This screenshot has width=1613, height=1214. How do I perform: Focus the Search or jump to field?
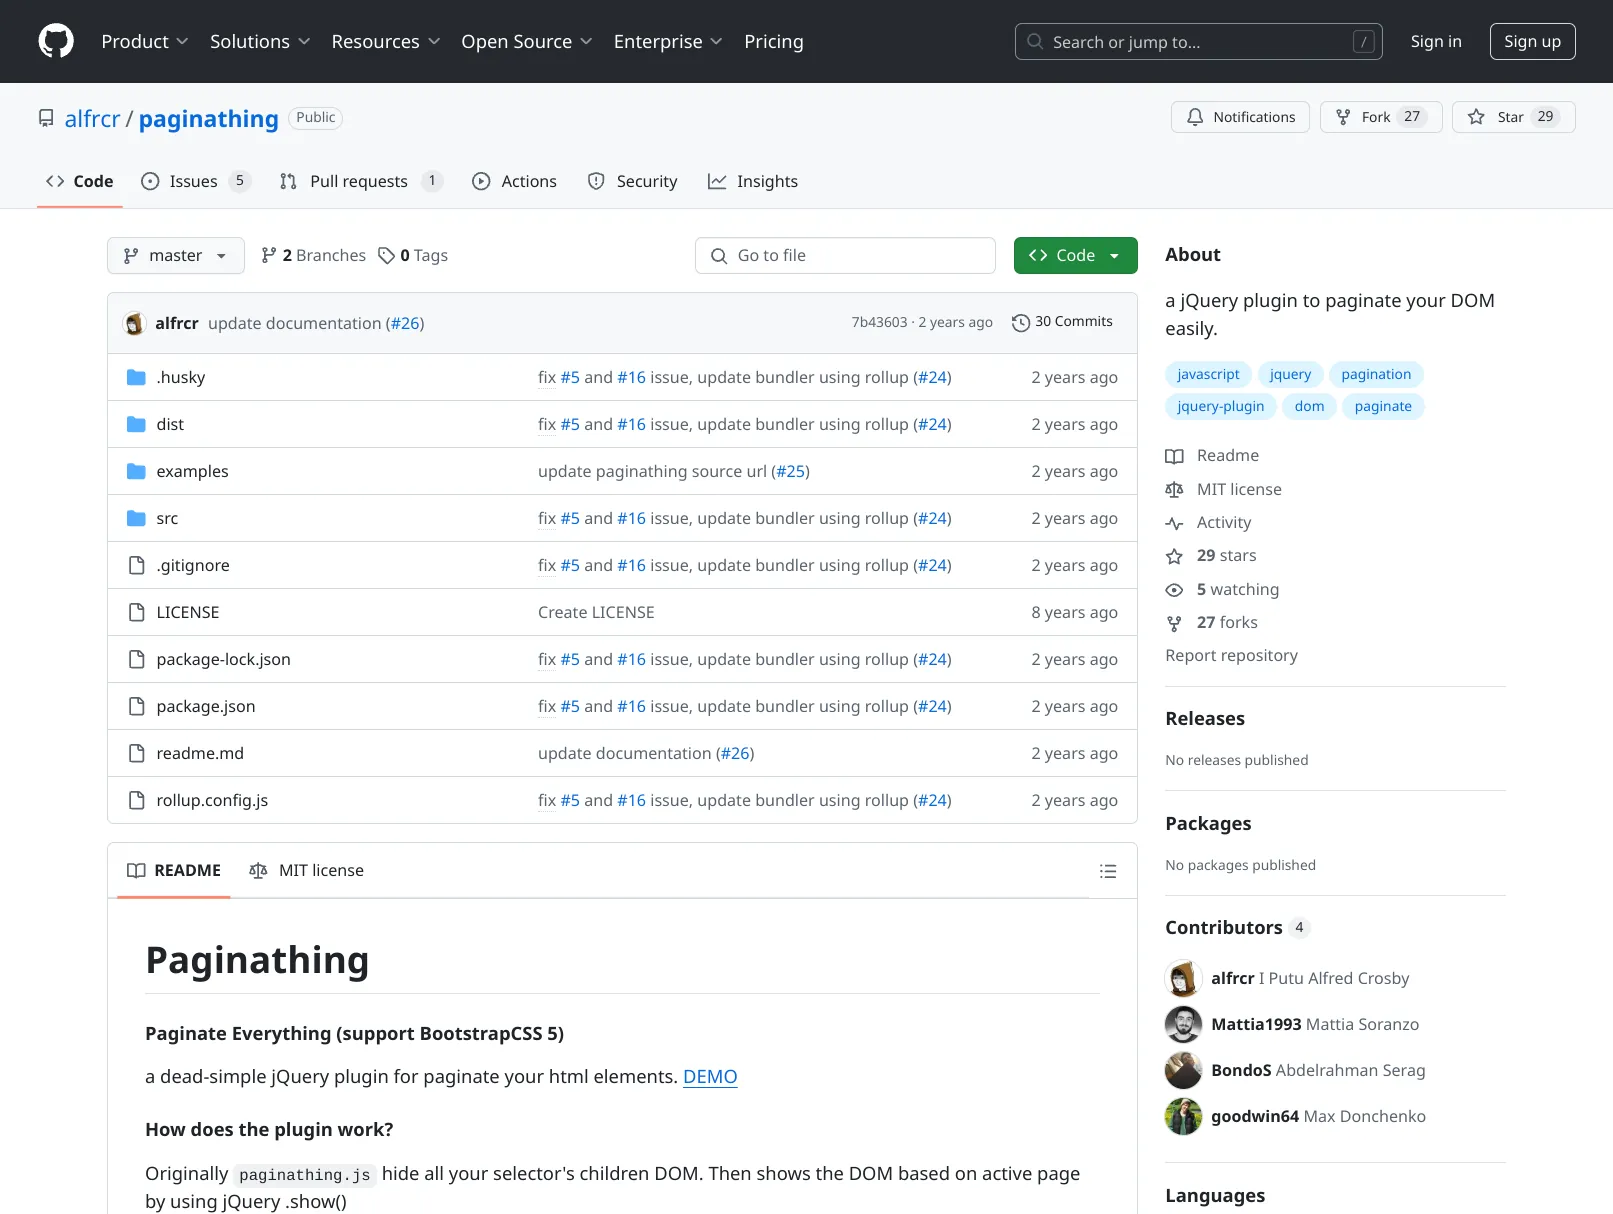(x=1198, y=41)
